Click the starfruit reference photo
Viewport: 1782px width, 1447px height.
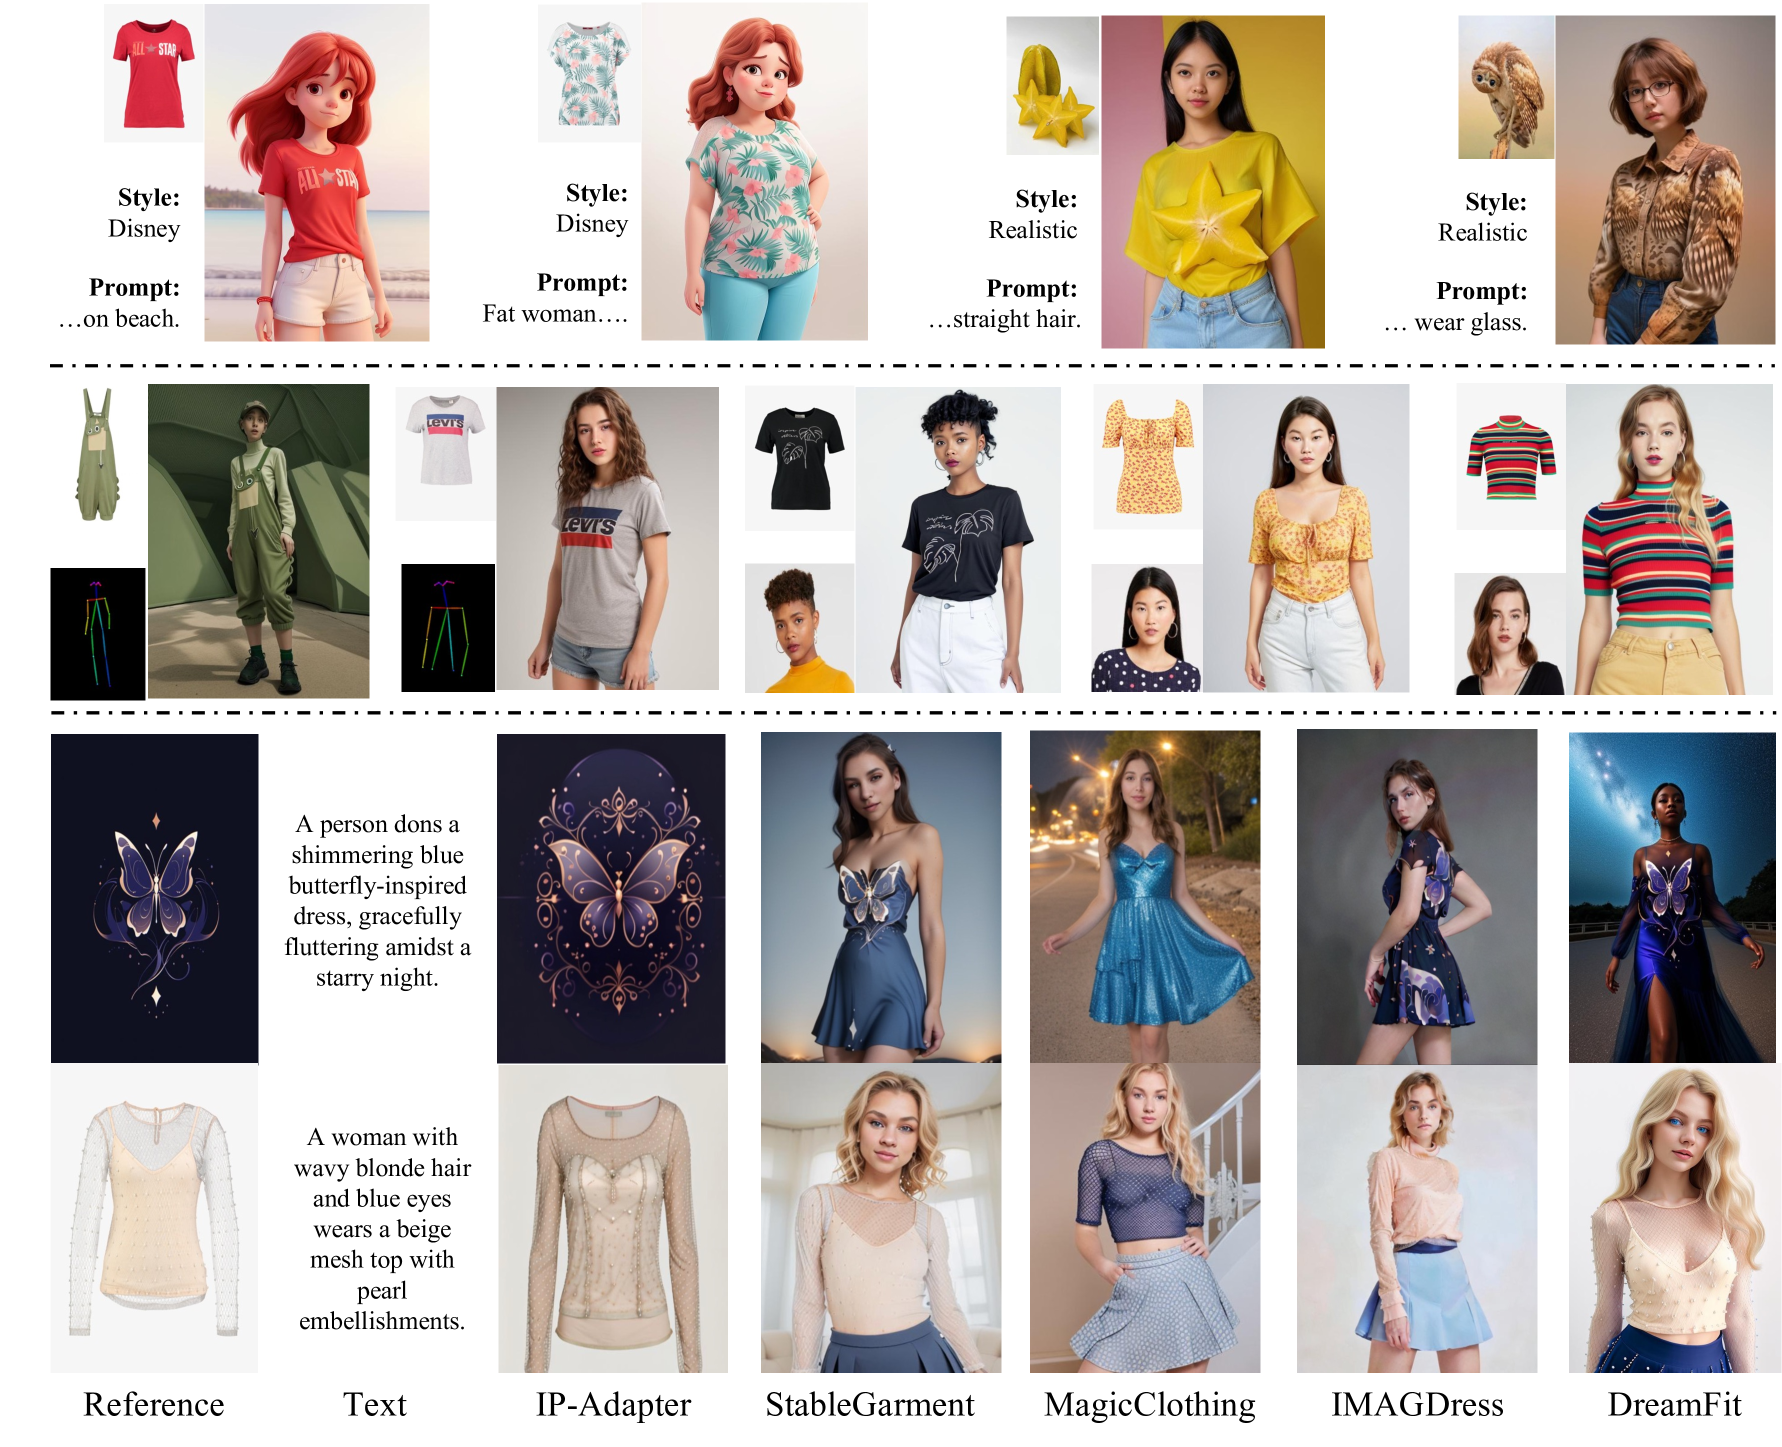pos(1053,85)
